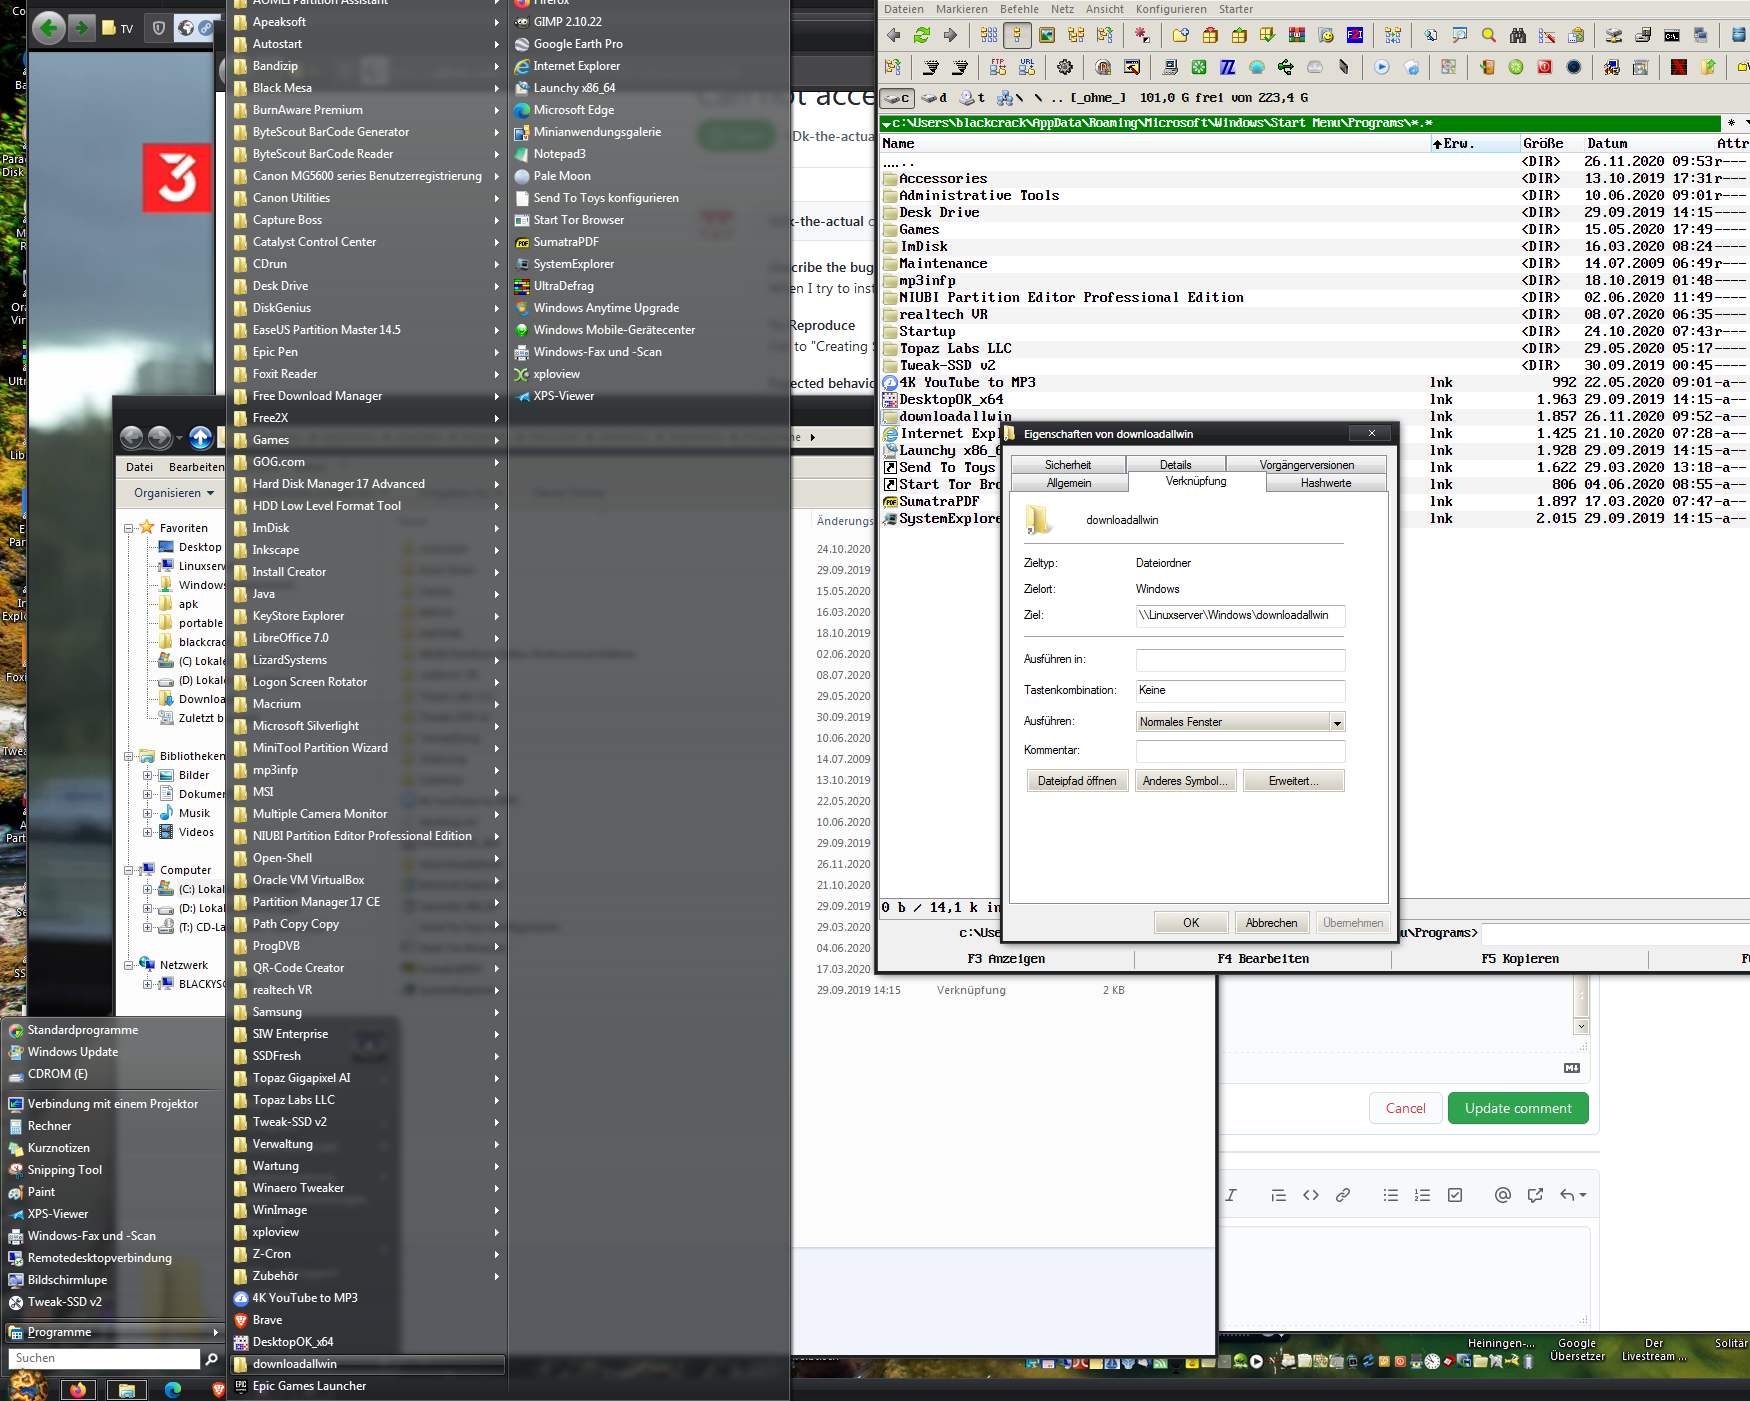Expand the Bilder library node
Viewport: 1750px width, 1401px height.
click(x=148, y=775)
